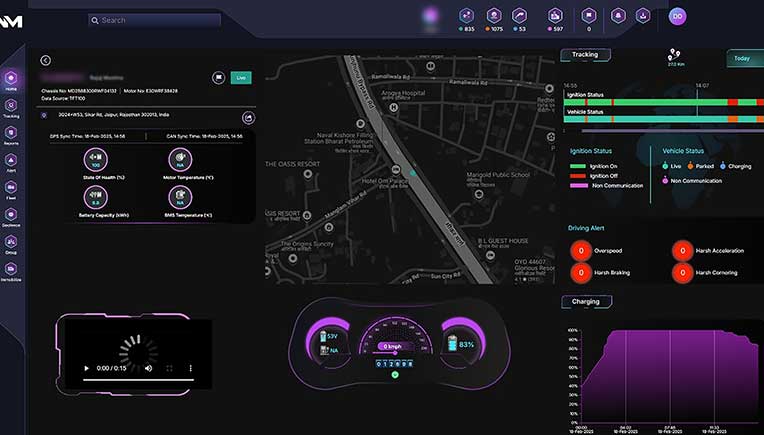Open the video player more options menu
The height and width of the screenshot is (435, 764).
tap(191, 368)
